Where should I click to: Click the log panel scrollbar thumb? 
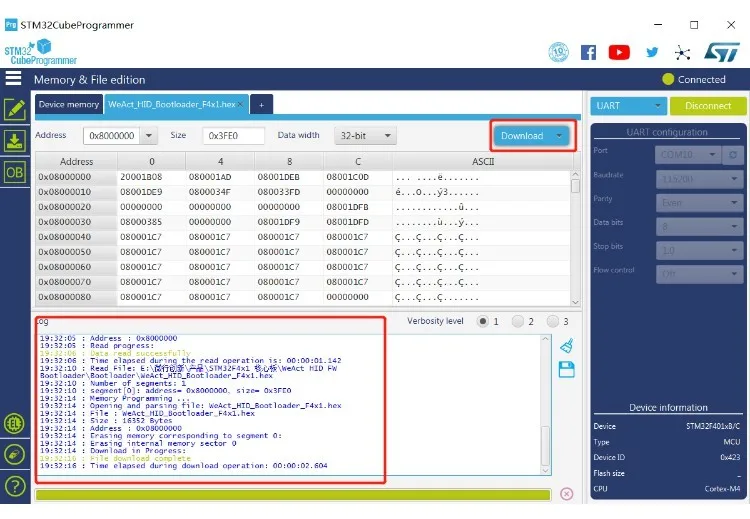545,445
